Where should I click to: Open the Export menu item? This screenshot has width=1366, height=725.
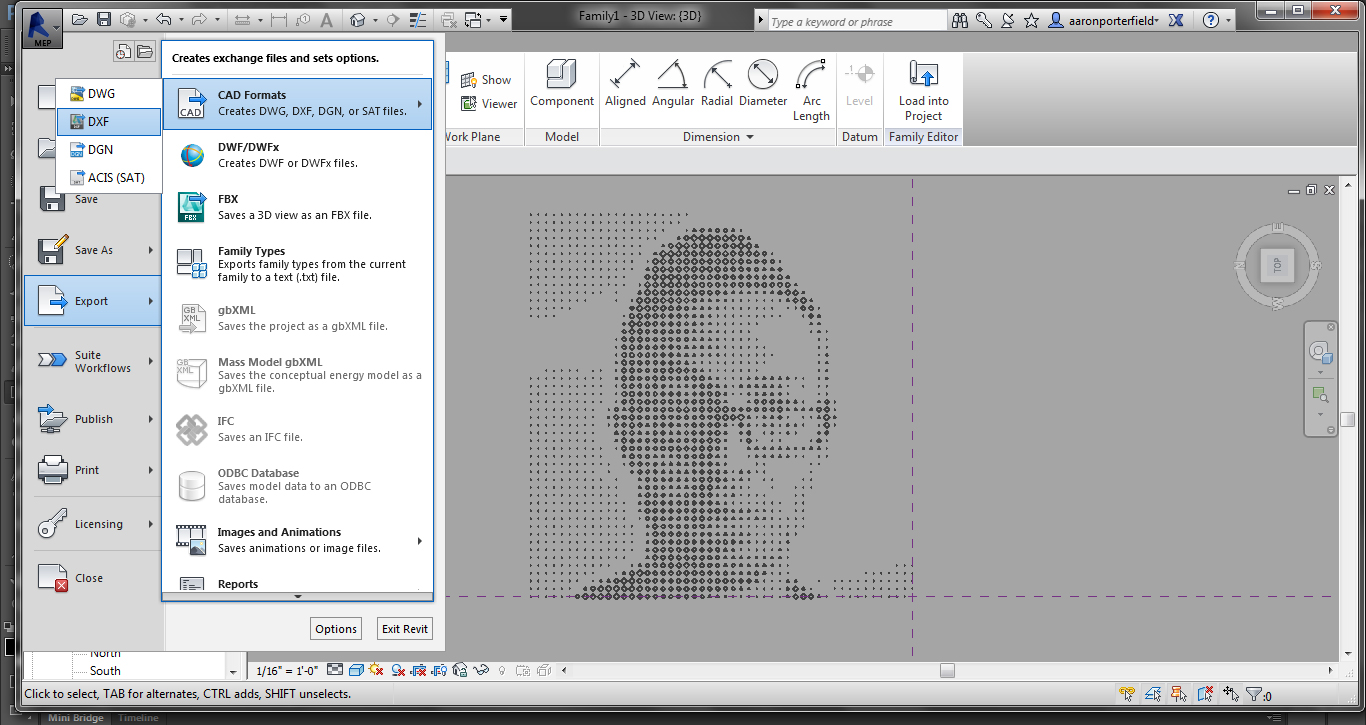[93, 301]
